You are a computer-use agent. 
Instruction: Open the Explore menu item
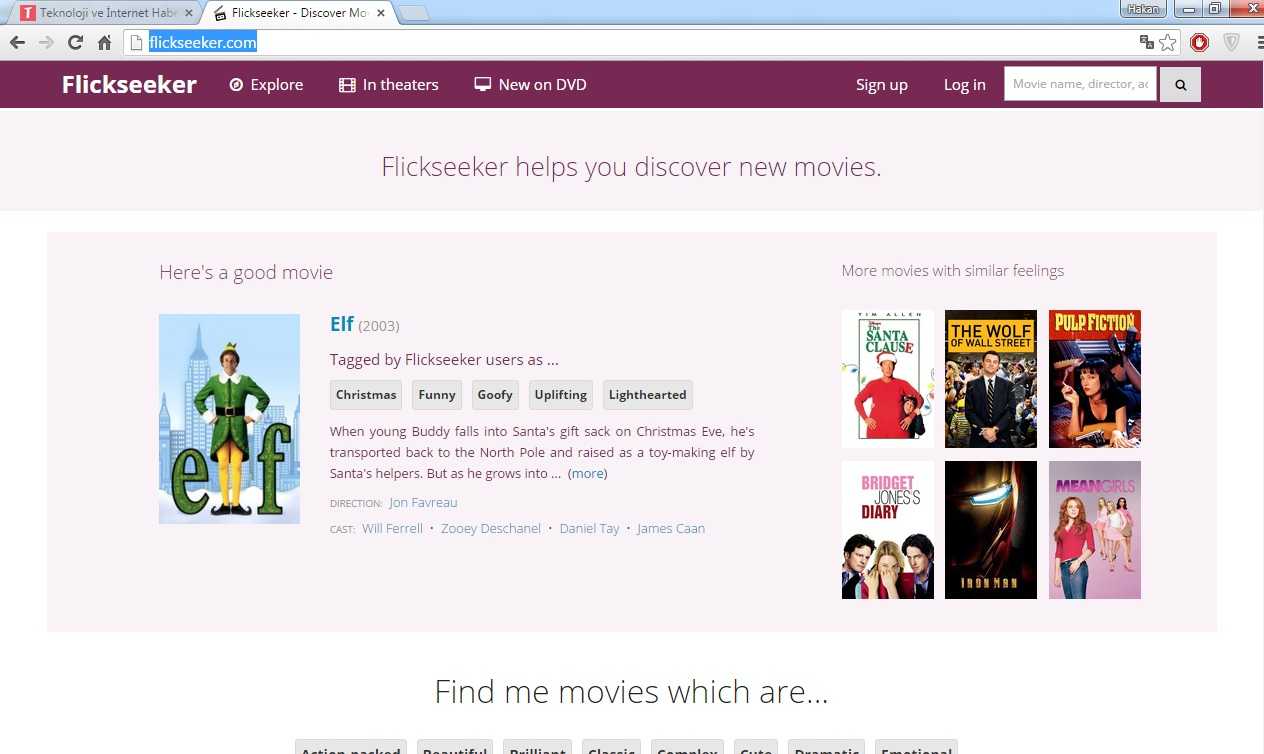(266, 85)
